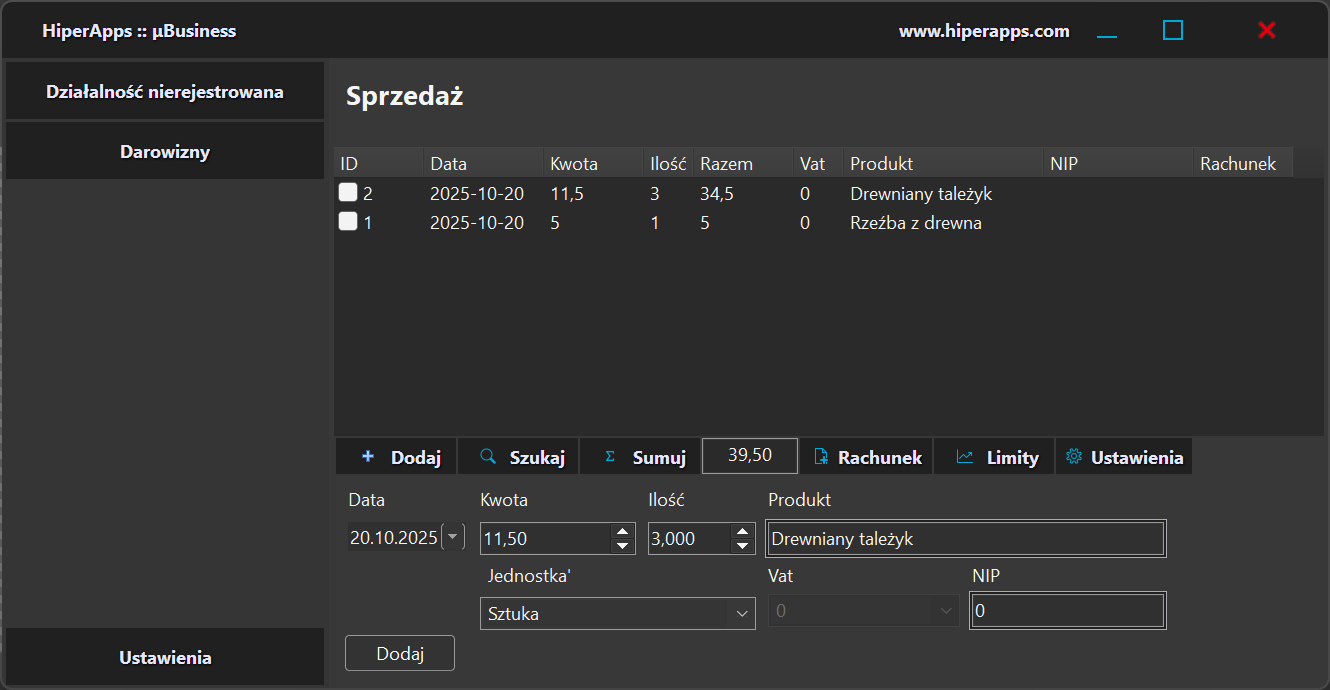Click the Limity chart icon
This screenshot has height=690, width=1330.
(x=965, y=457)
